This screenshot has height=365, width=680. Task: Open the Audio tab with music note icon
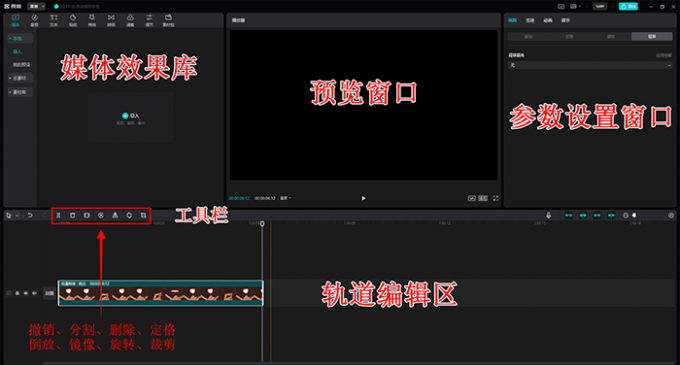35,20
